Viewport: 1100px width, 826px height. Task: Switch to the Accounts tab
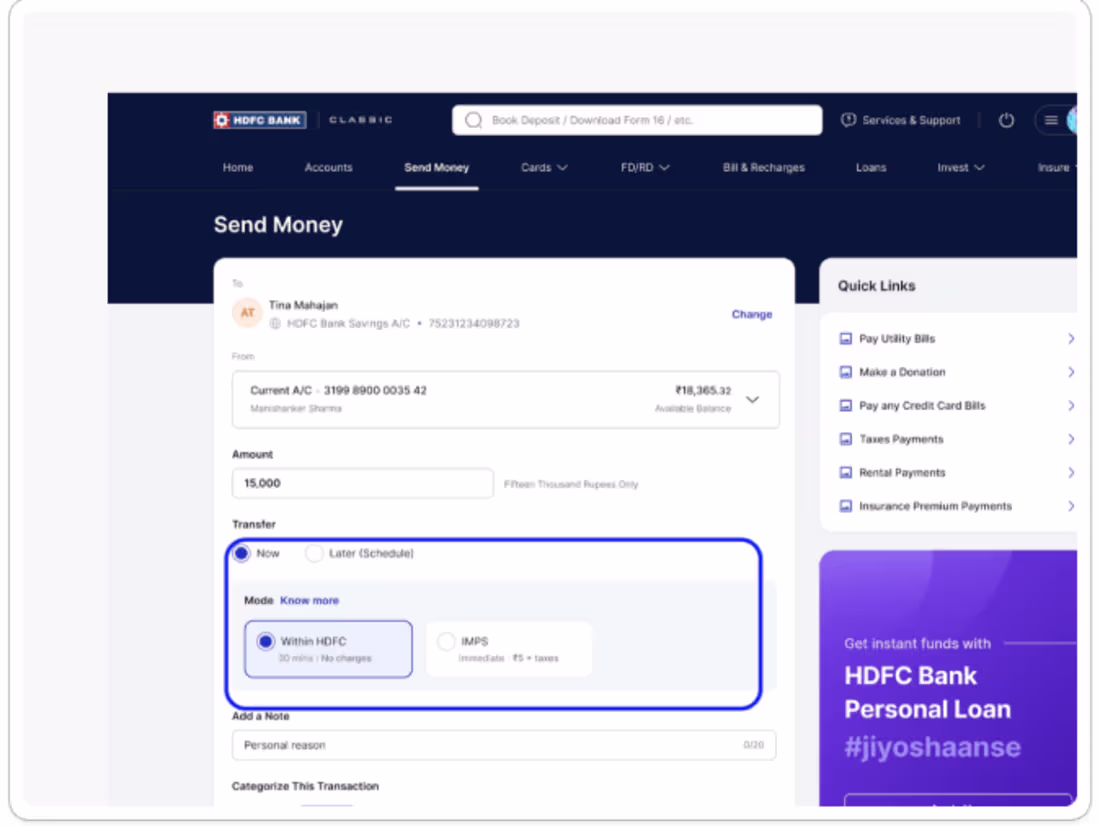point(329,168)
